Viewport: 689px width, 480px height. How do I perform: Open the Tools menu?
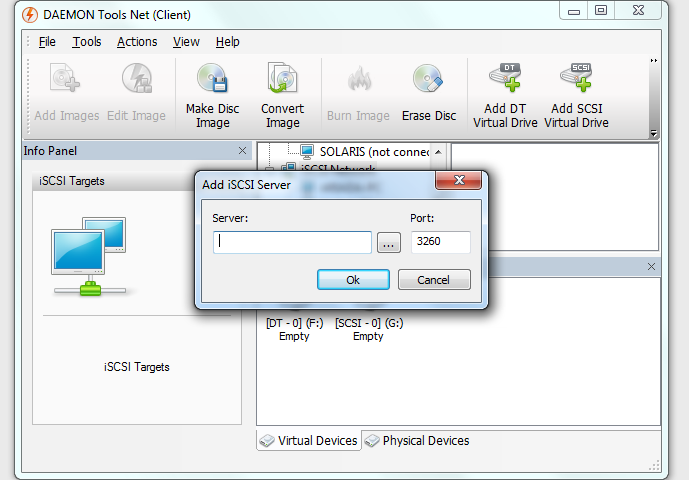point(87,42)
